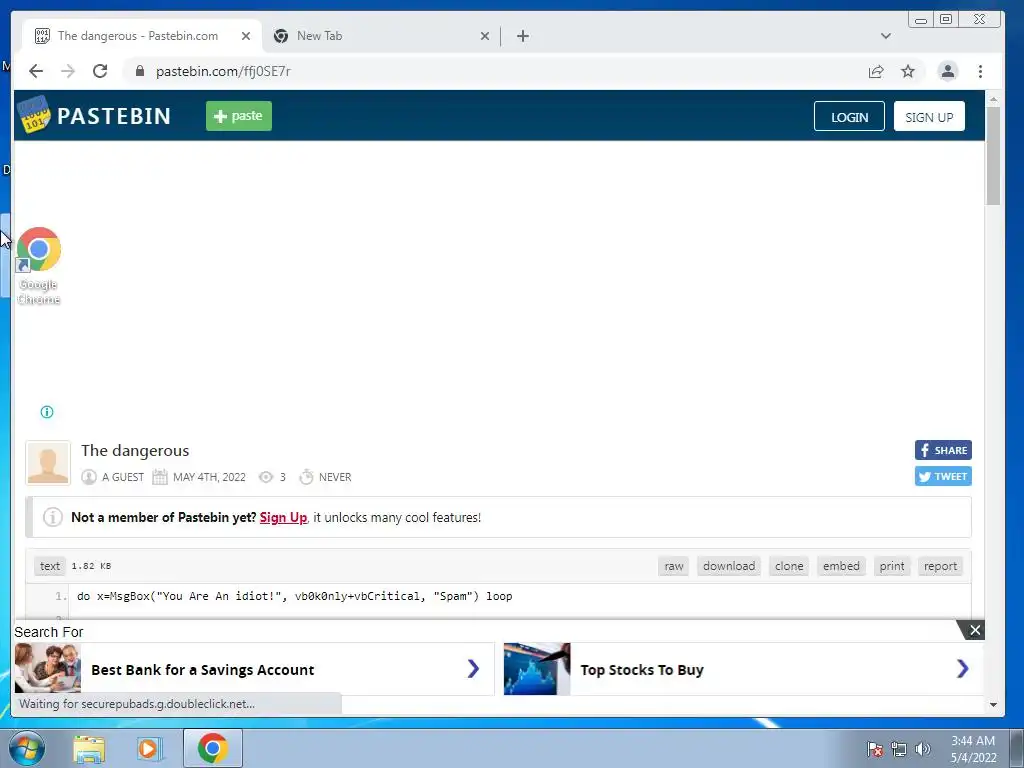Print the paste
Viewport: 1024px width, 768px height.
click(891, 566)
